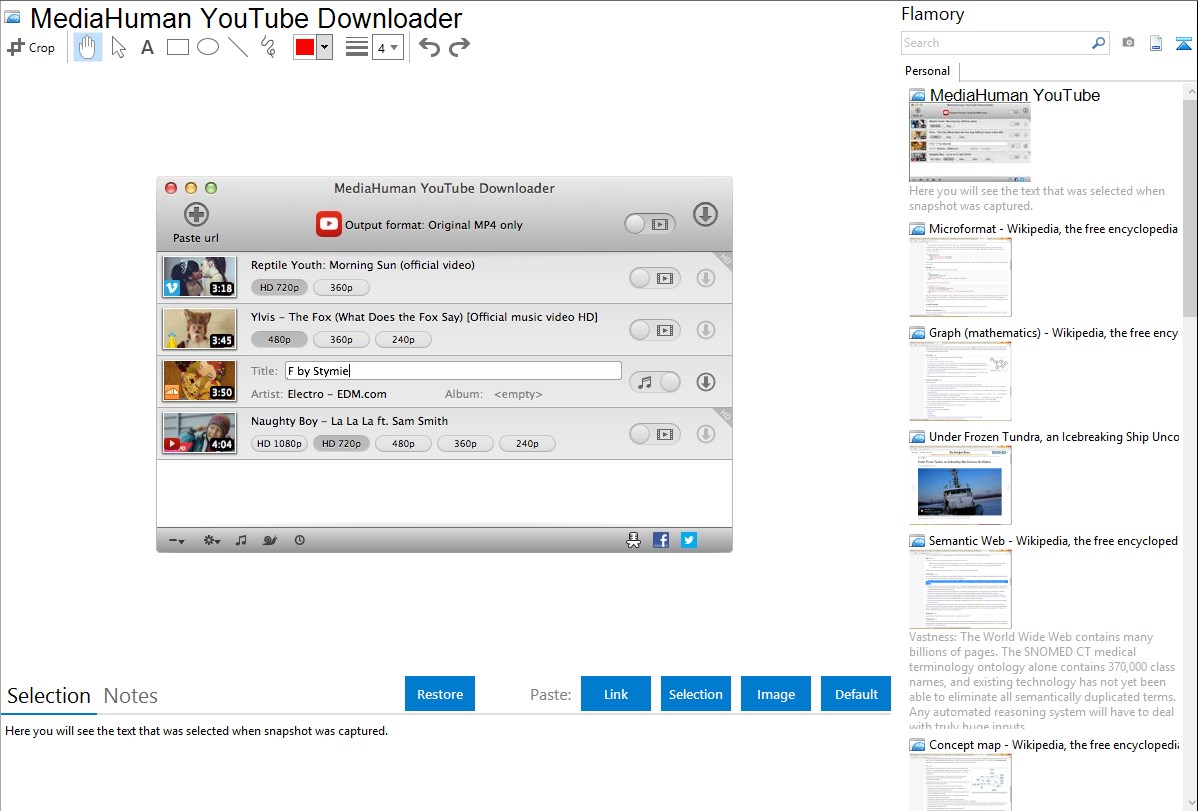This screenshot has height=811, width=1198.
Task: Toggle the global video mode switch
Action: (649, 224)
